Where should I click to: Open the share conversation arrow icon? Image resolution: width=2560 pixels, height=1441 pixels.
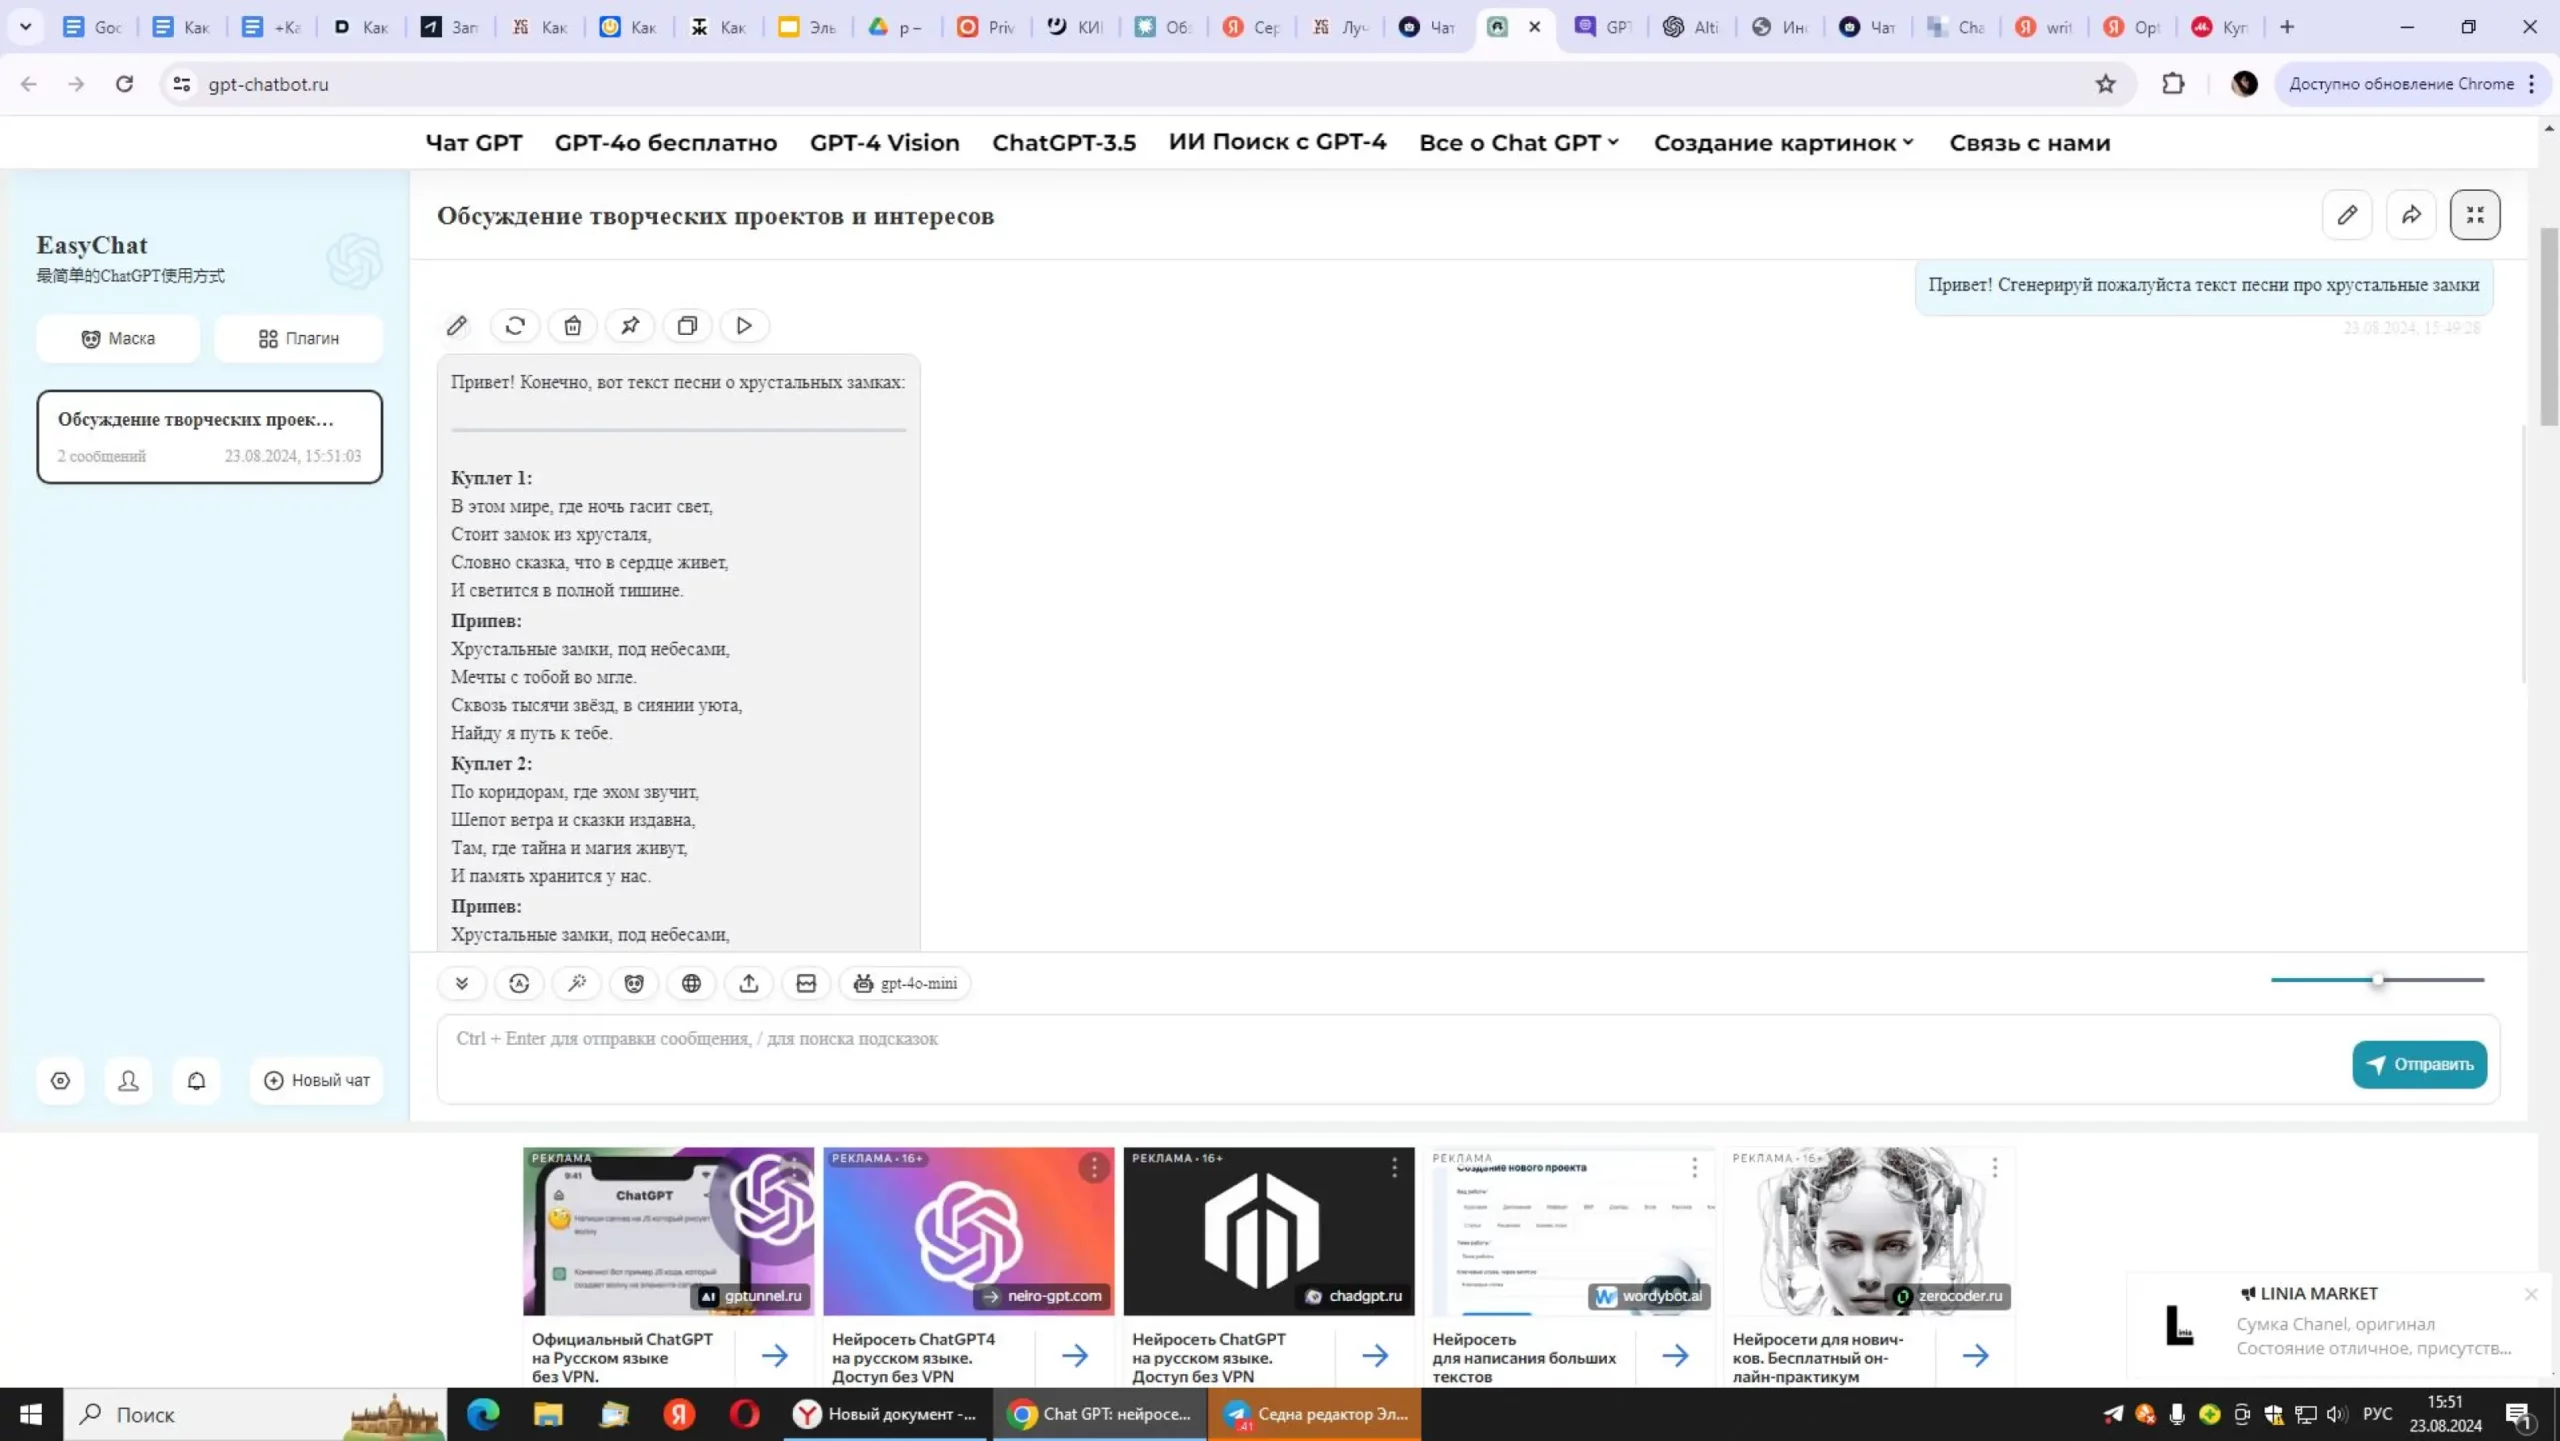tap(2411, 215)
